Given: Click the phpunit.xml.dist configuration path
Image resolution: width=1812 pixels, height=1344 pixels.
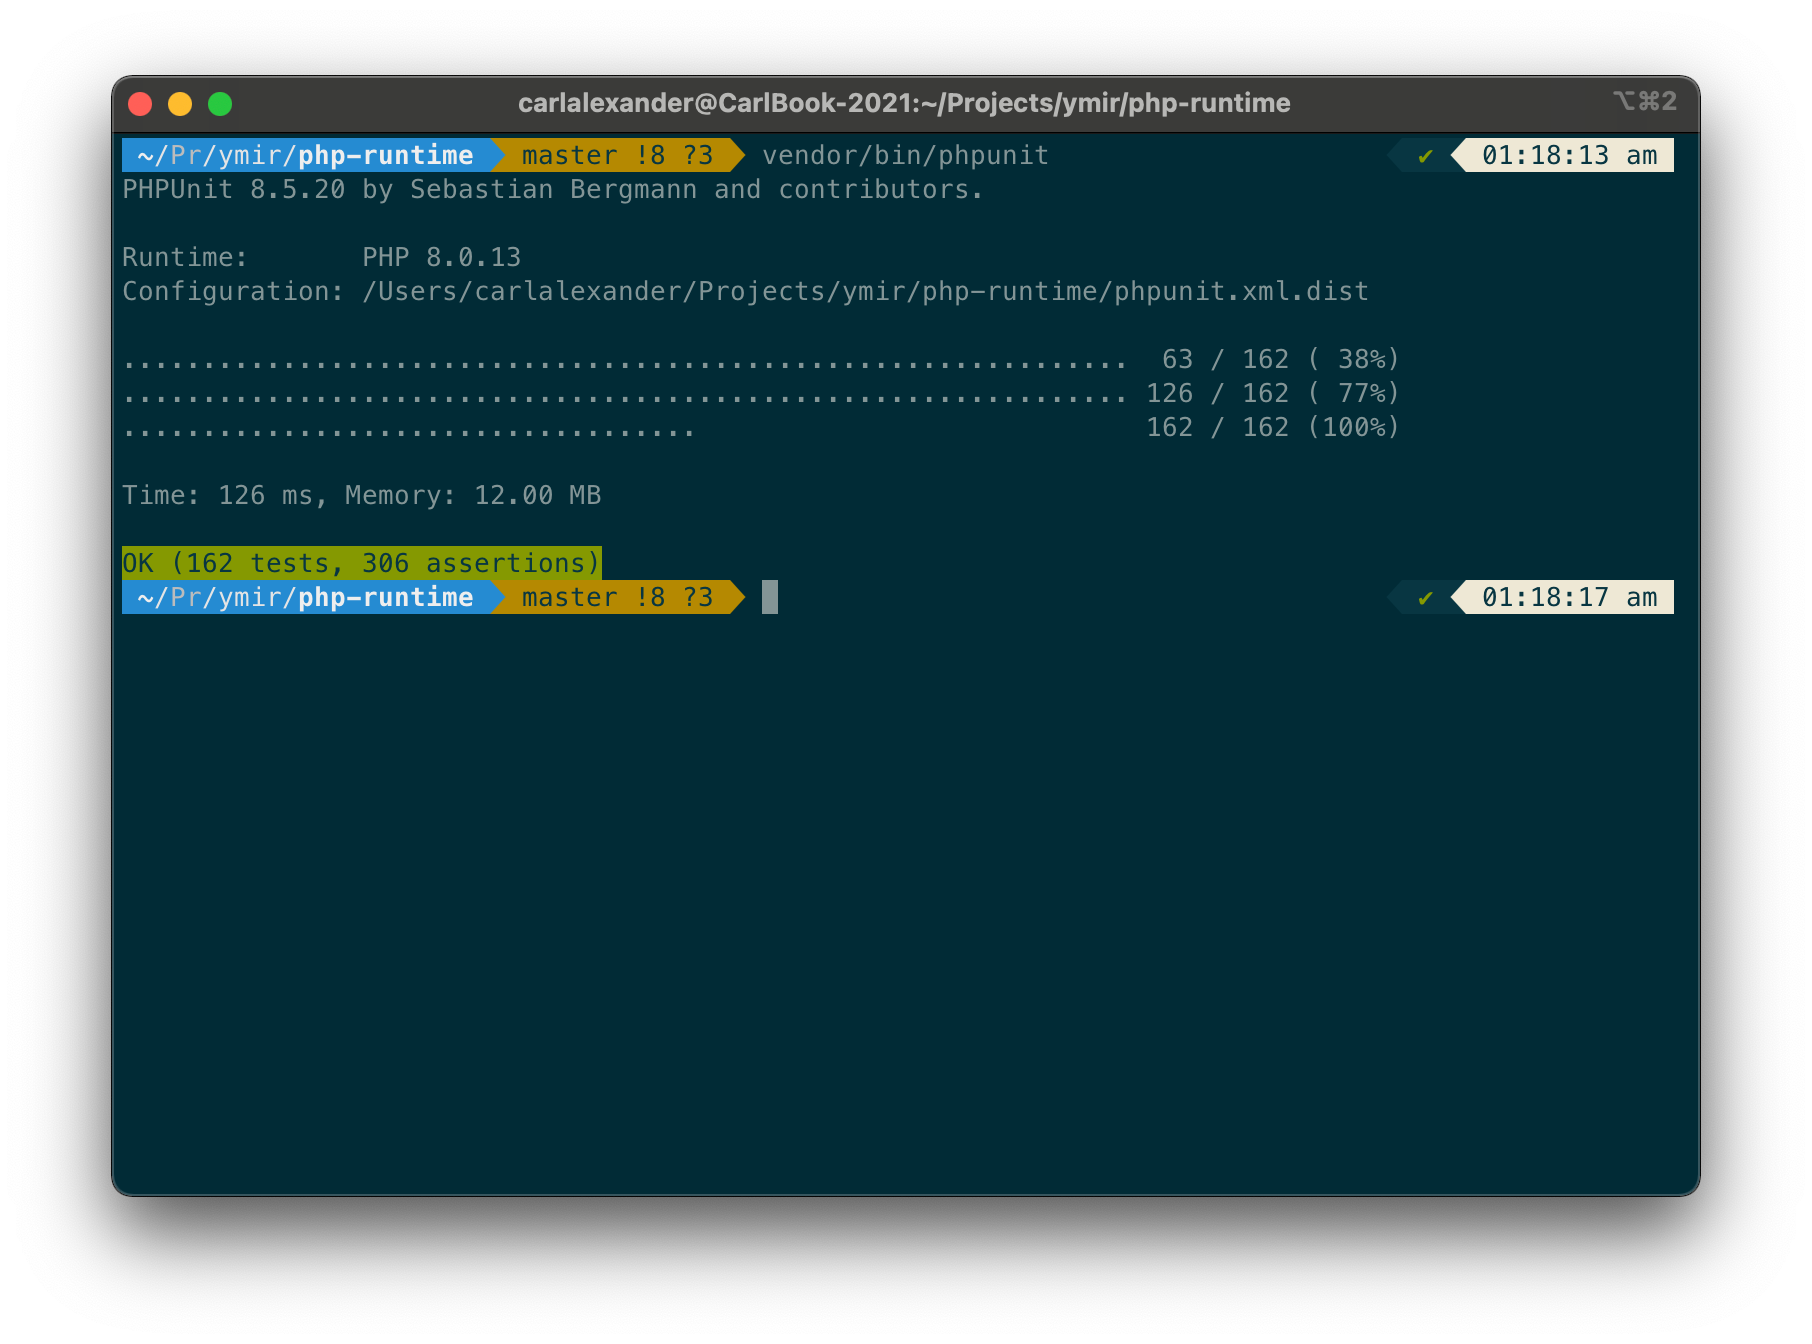Looking at the screenshot, I should 865,291.
